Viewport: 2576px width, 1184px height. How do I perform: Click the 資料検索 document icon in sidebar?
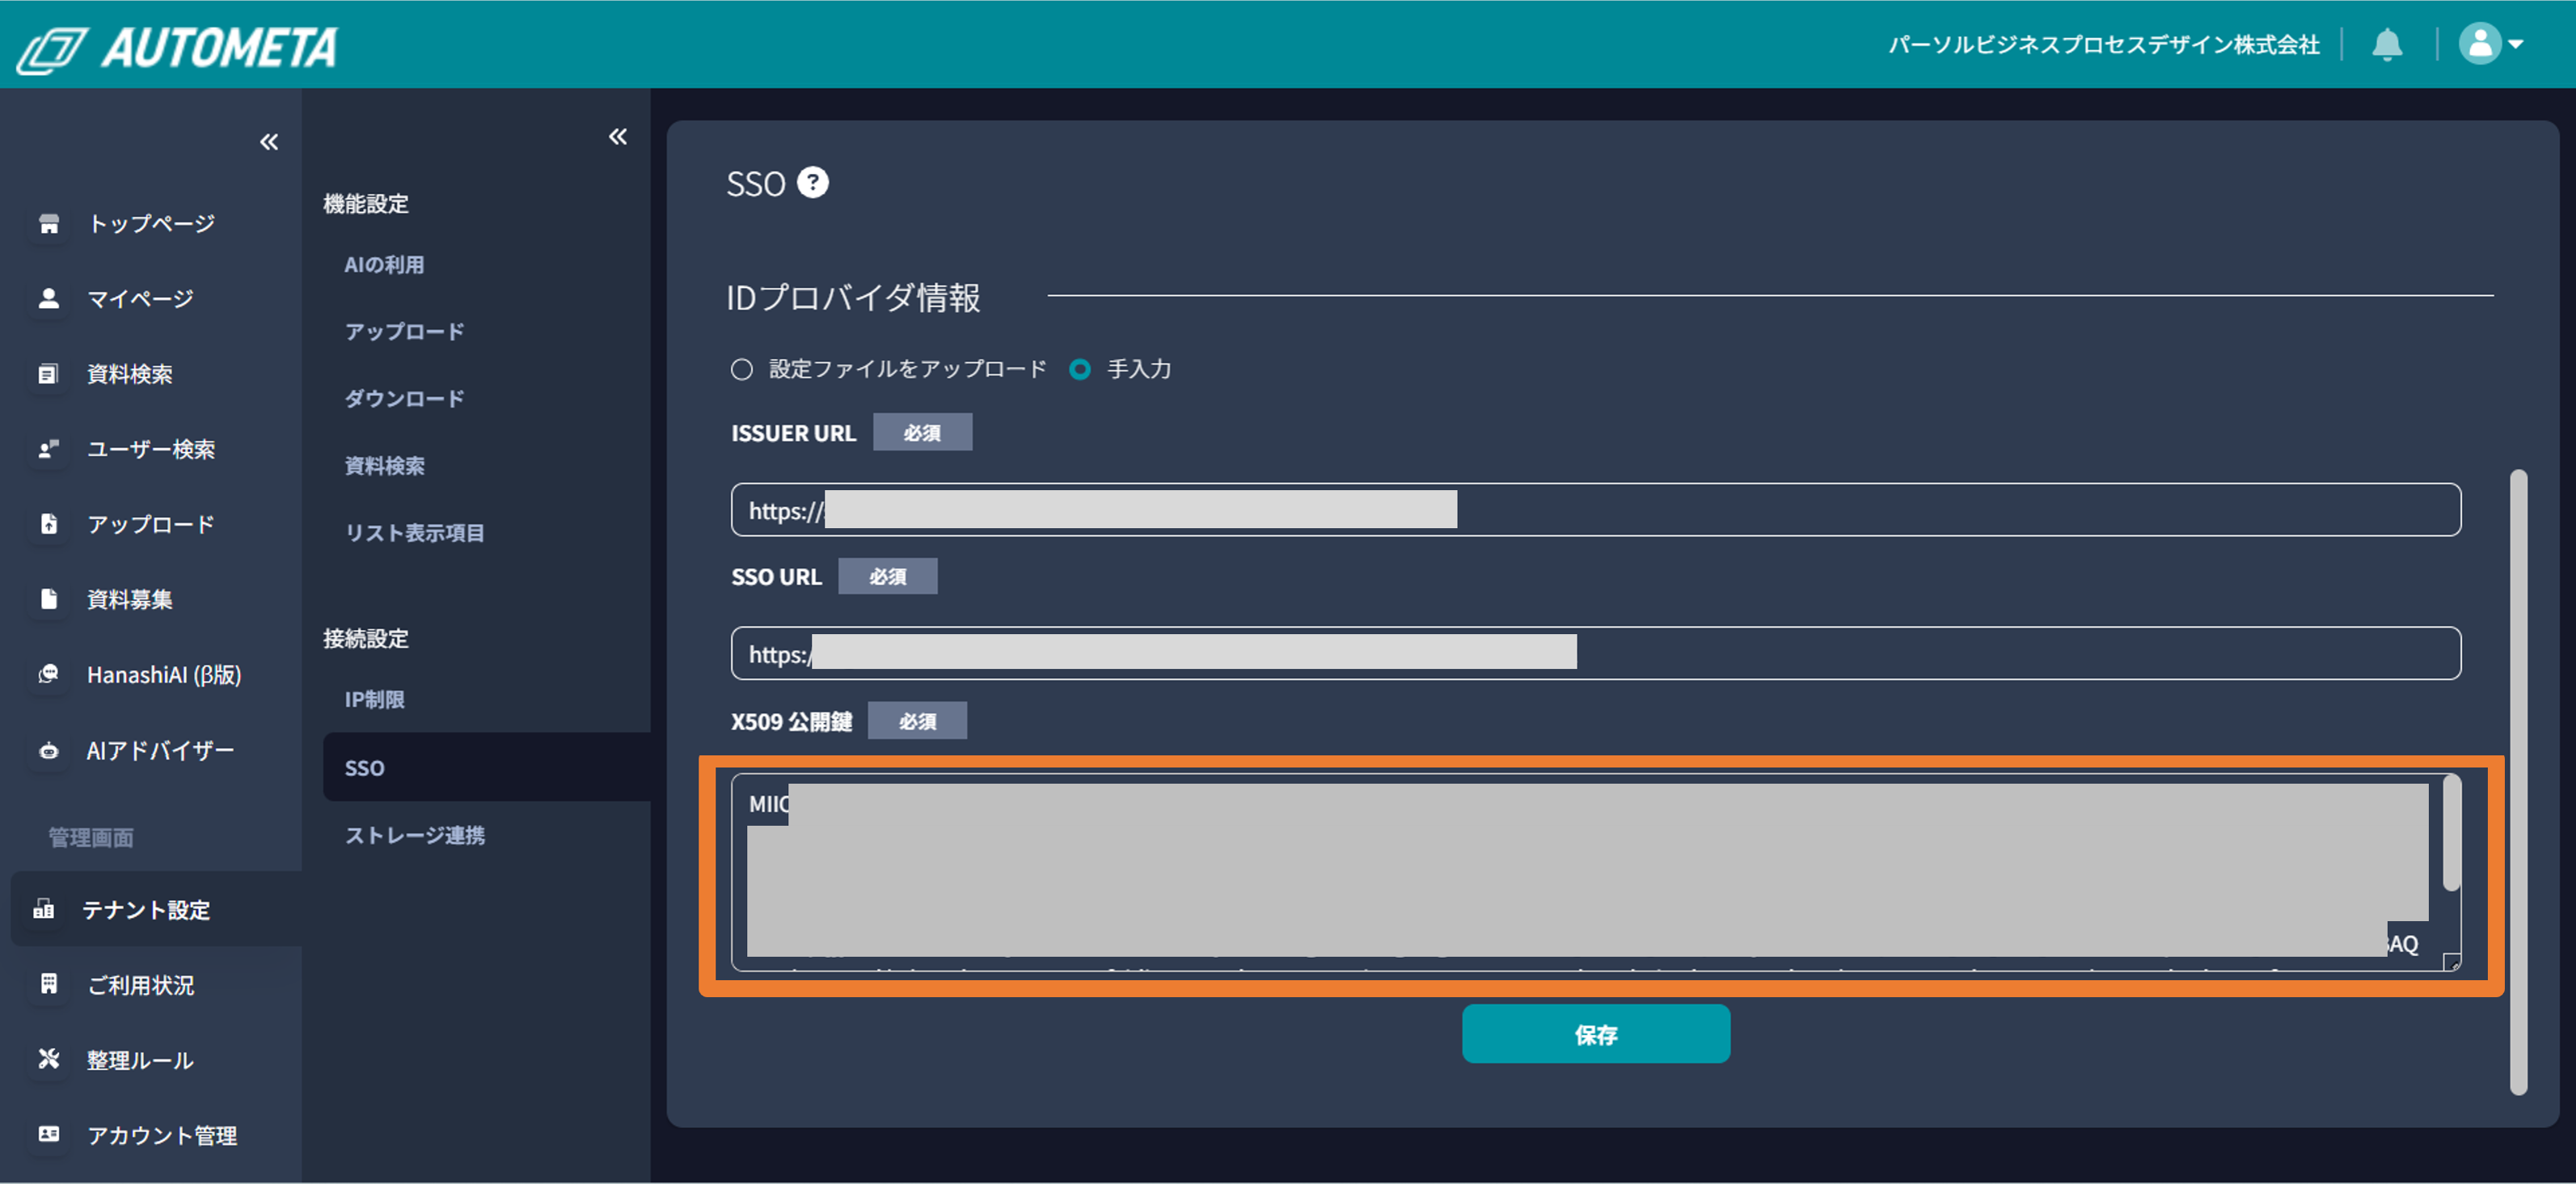48,374
